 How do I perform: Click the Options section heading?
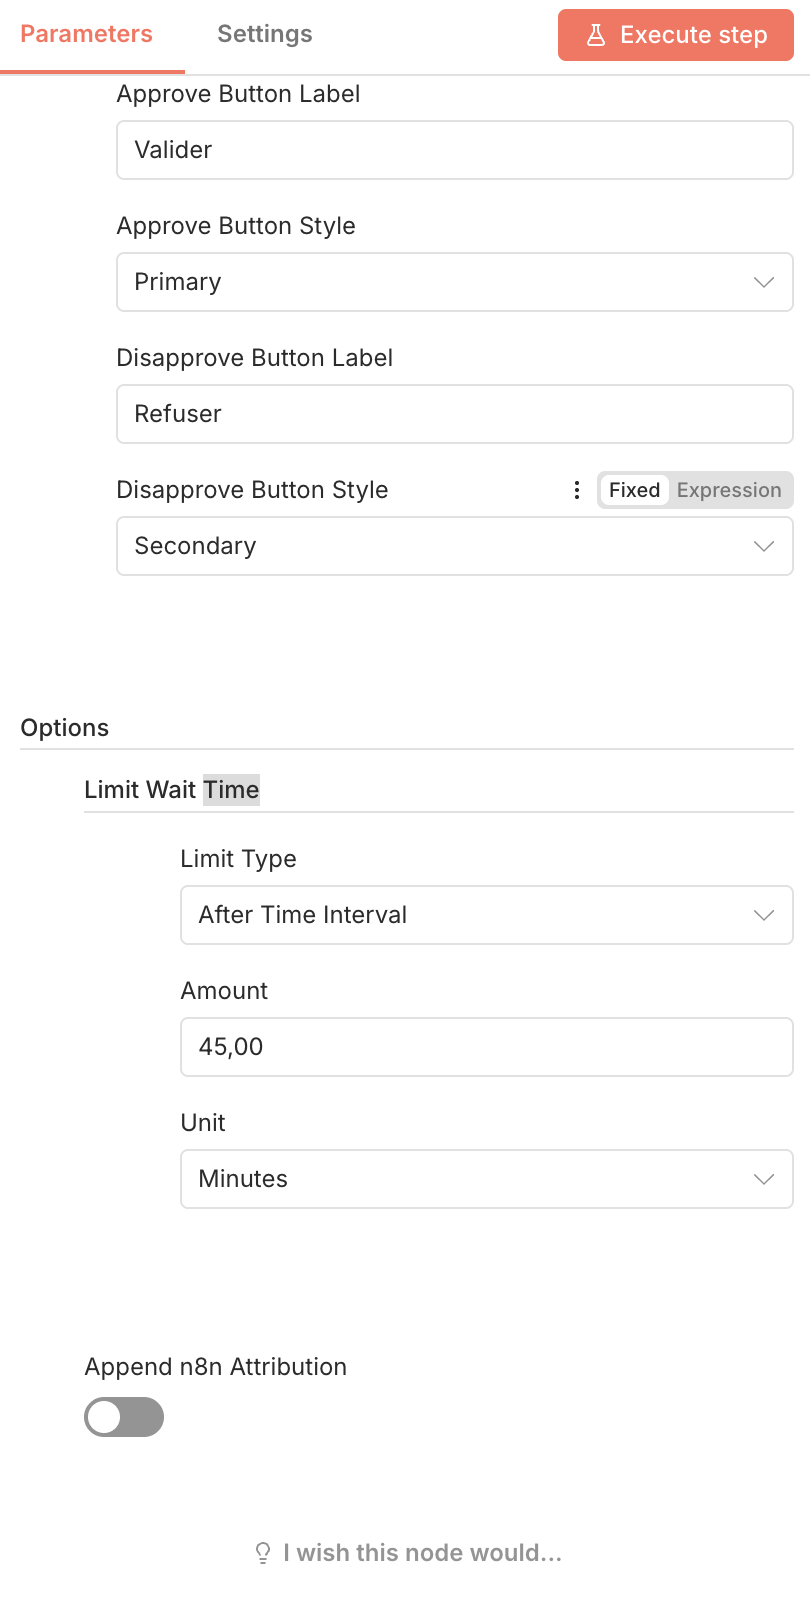[x=65, y=728]
